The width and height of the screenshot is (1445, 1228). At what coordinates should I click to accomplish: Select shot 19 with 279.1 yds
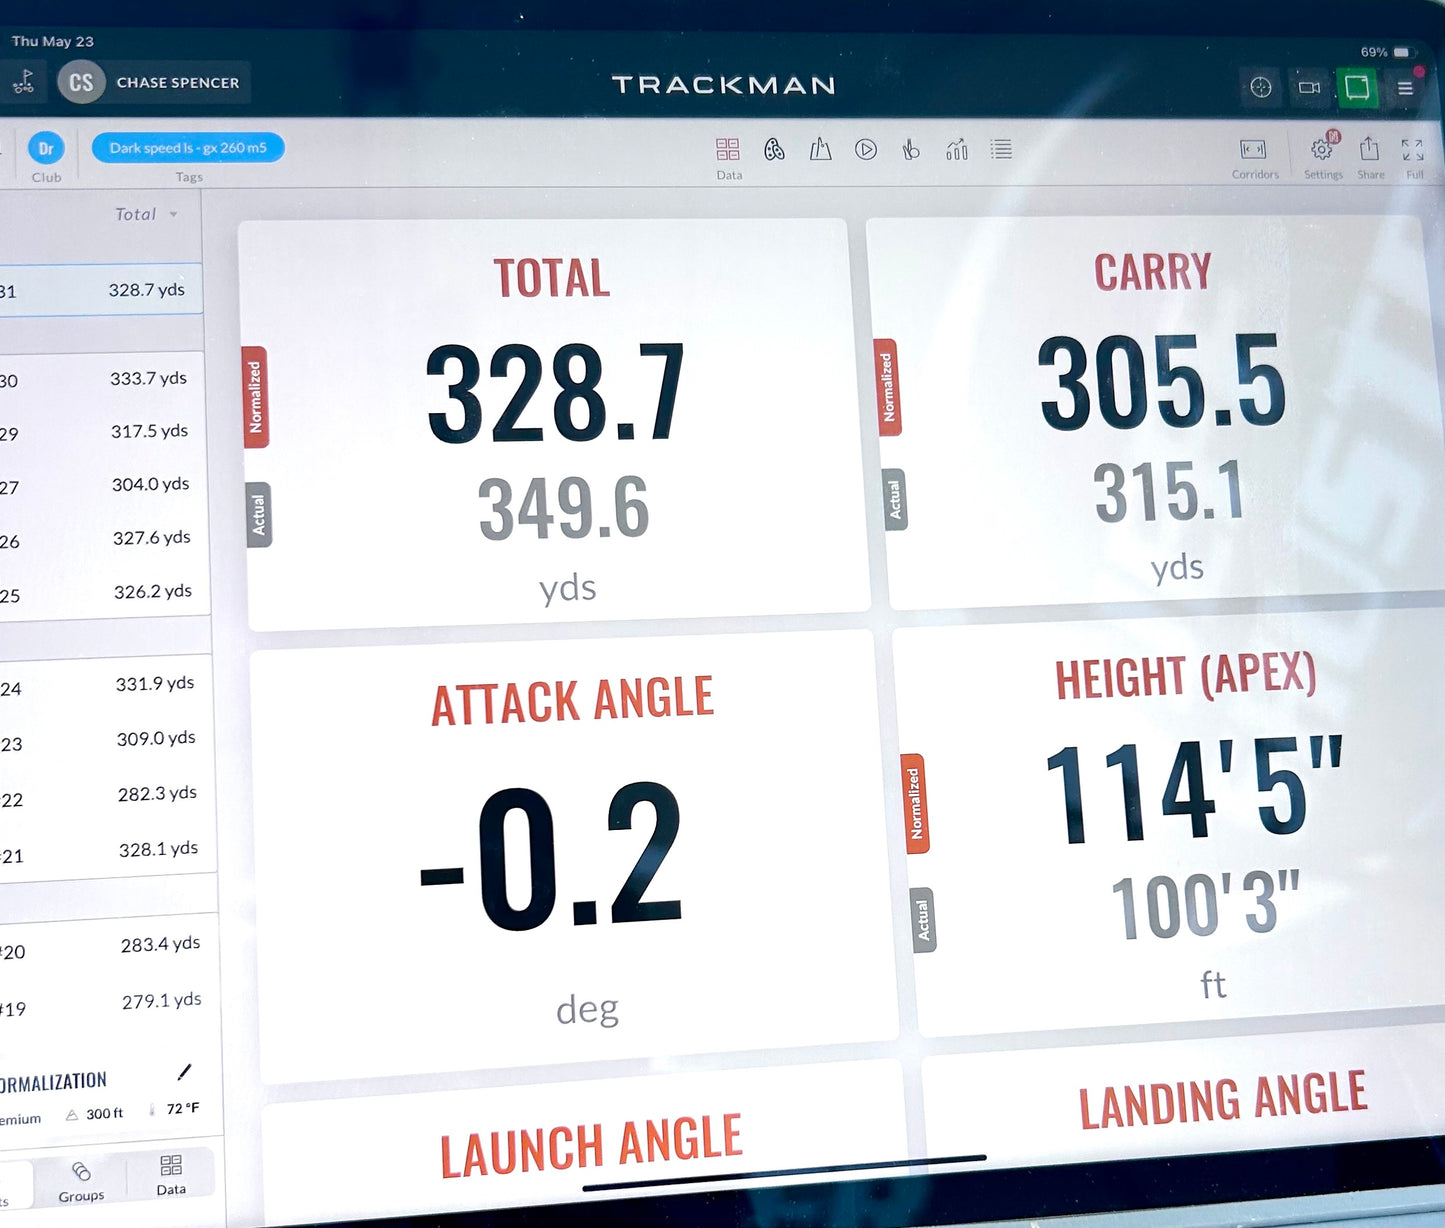111,1003
